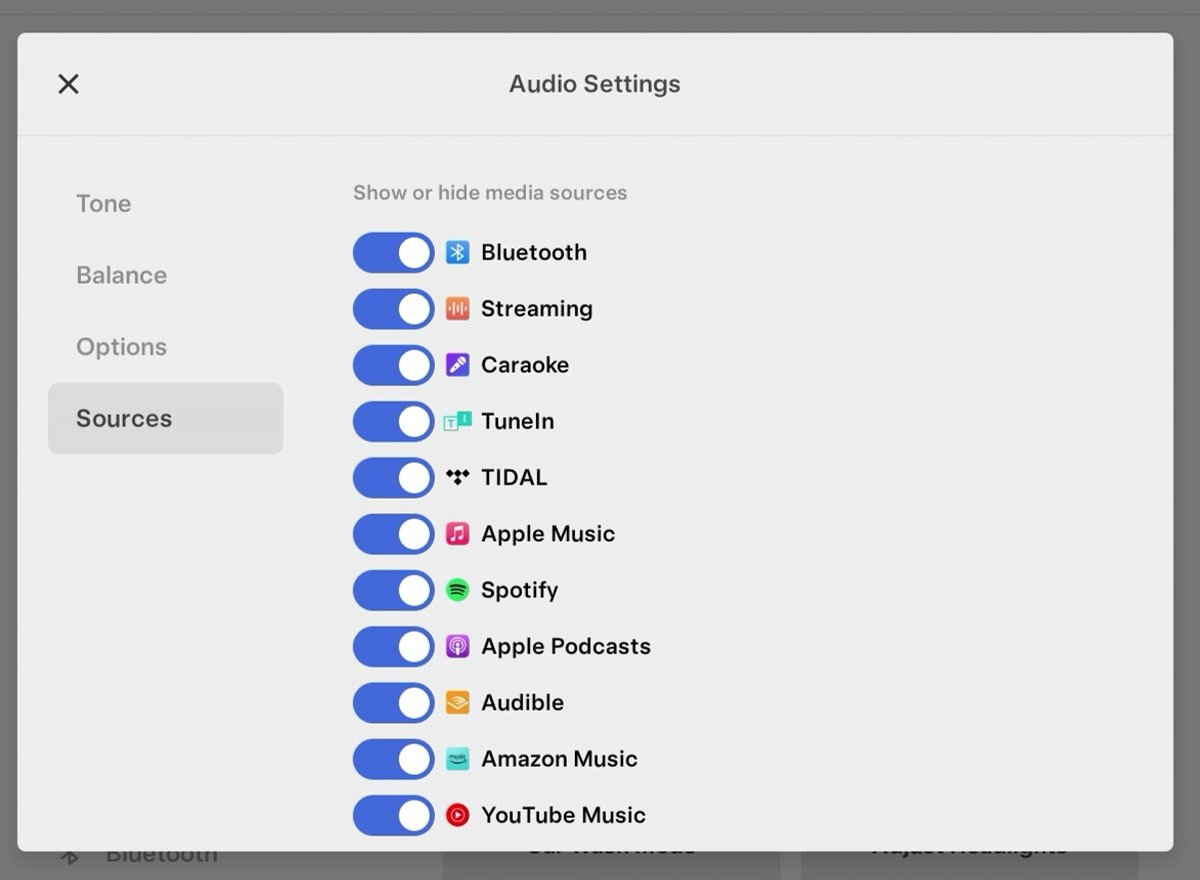1200x880 pixels.
Task: Click the Bluetooth source icon
Action: tap(457, 253)
